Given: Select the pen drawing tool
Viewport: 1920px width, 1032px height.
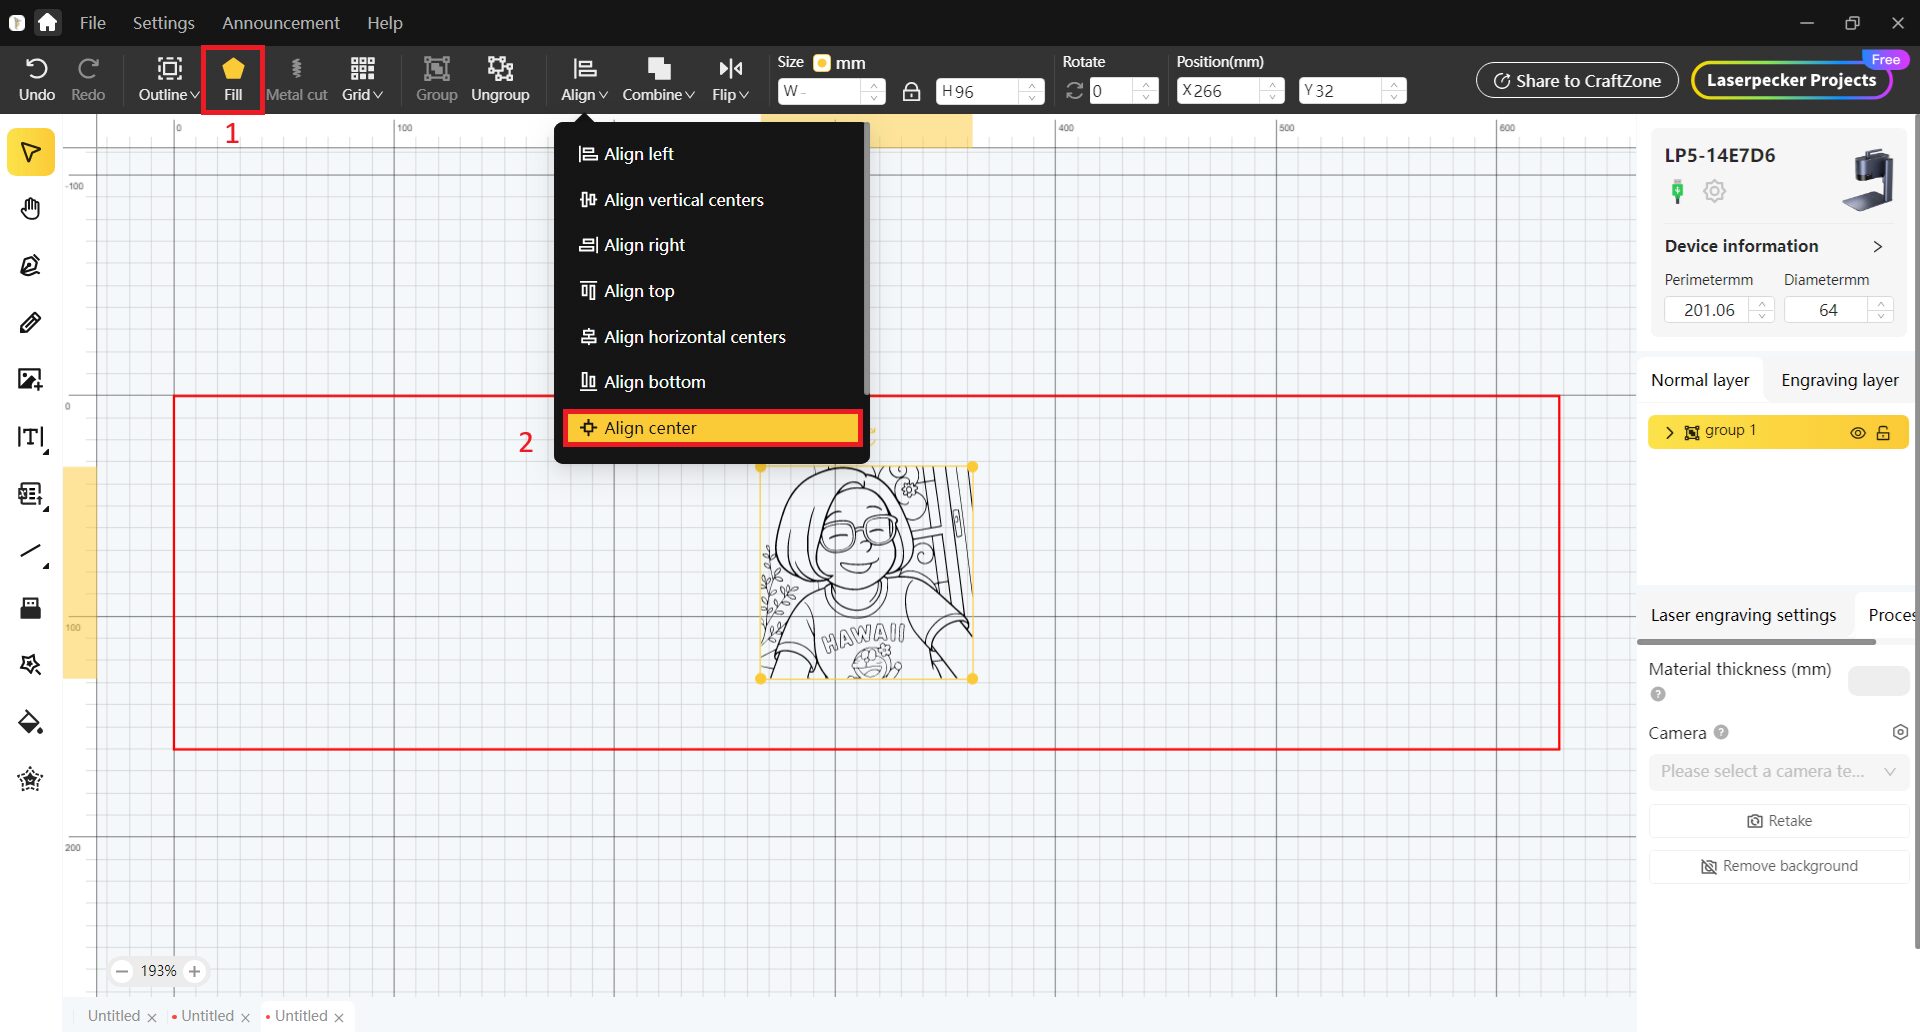Looking at the screenshot, I should coord(31,265).
